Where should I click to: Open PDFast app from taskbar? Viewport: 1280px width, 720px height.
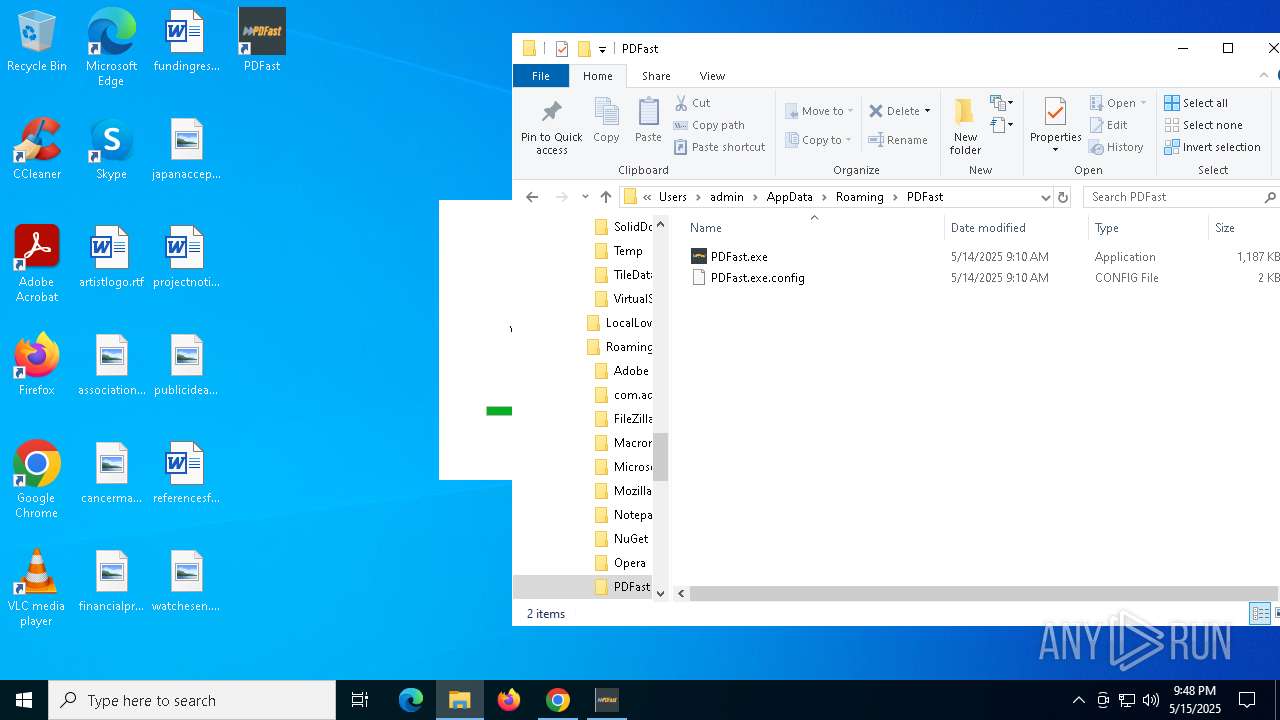(606, 700)
